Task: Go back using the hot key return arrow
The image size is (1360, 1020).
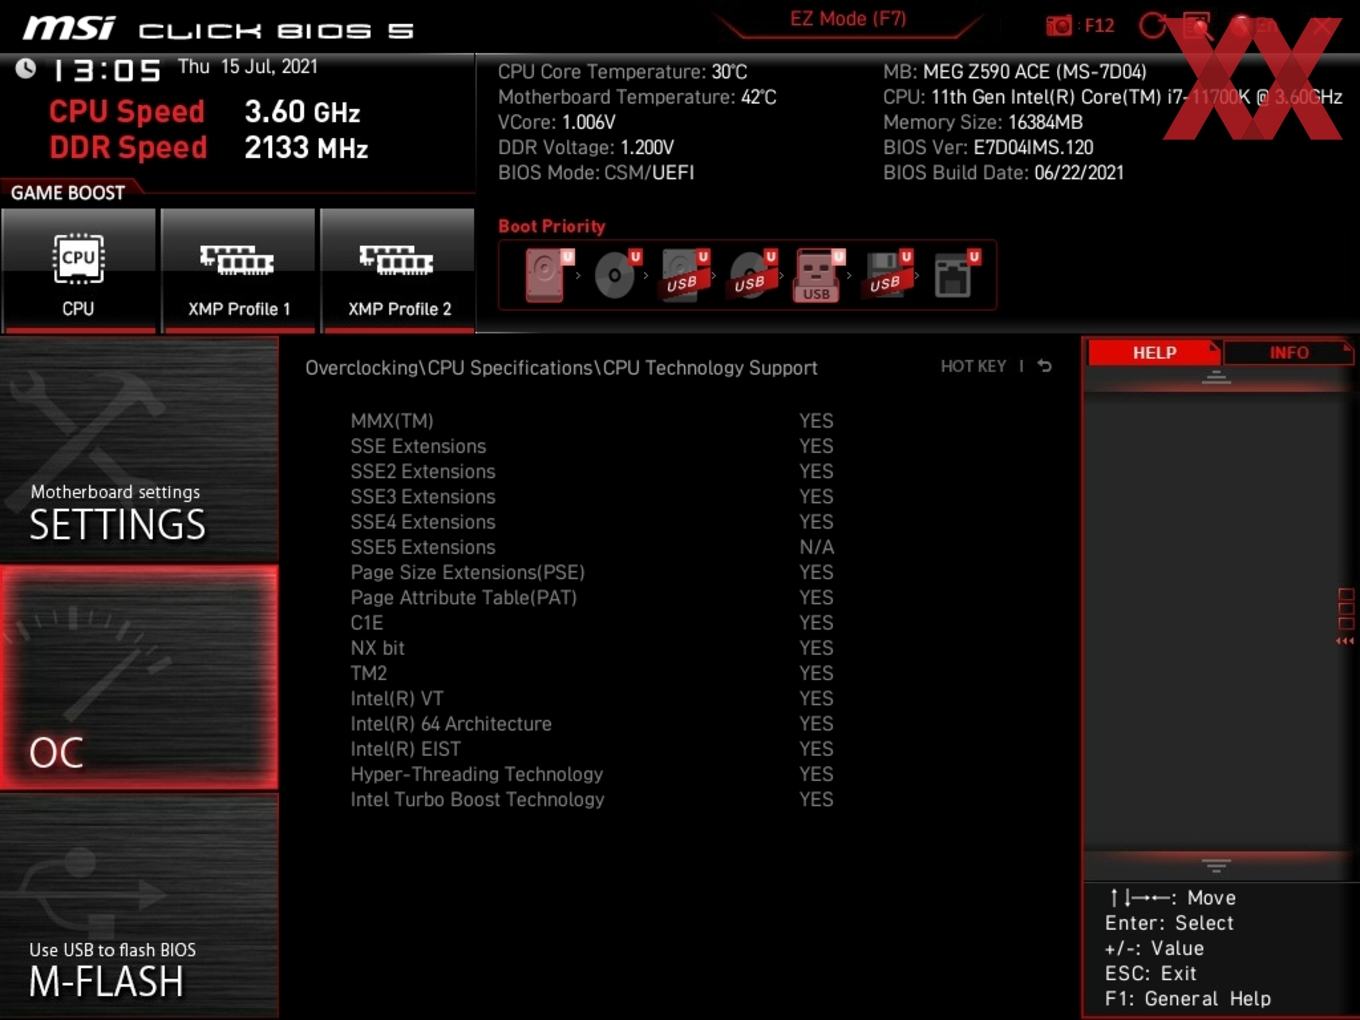Action: [x=1045, y=366]
